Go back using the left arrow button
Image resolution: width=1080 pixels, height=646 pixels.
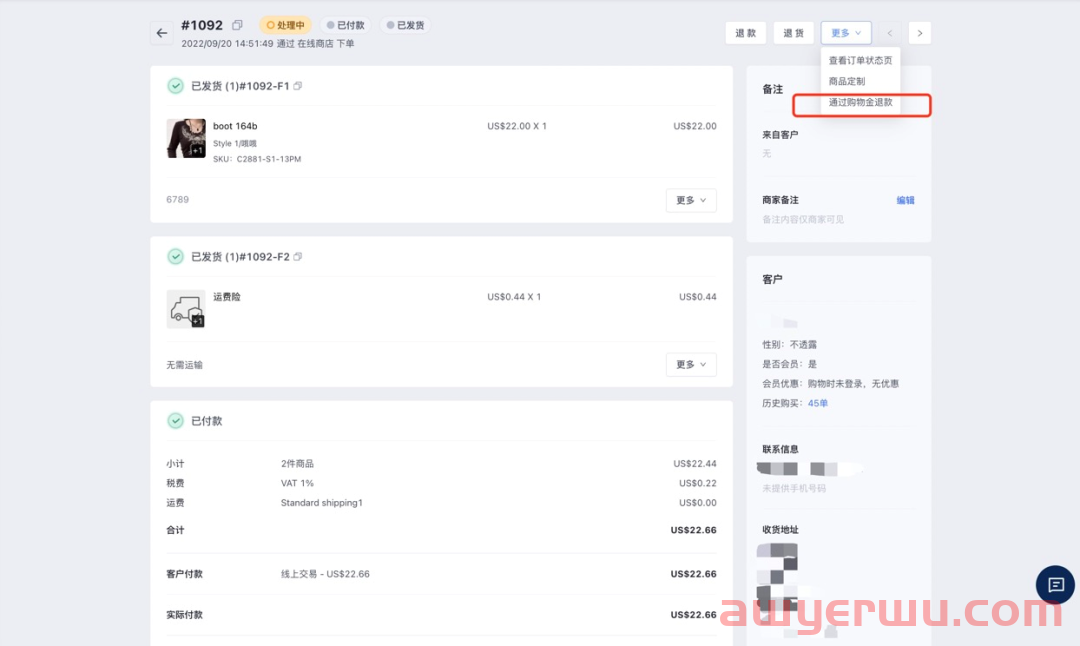(161, 33)
